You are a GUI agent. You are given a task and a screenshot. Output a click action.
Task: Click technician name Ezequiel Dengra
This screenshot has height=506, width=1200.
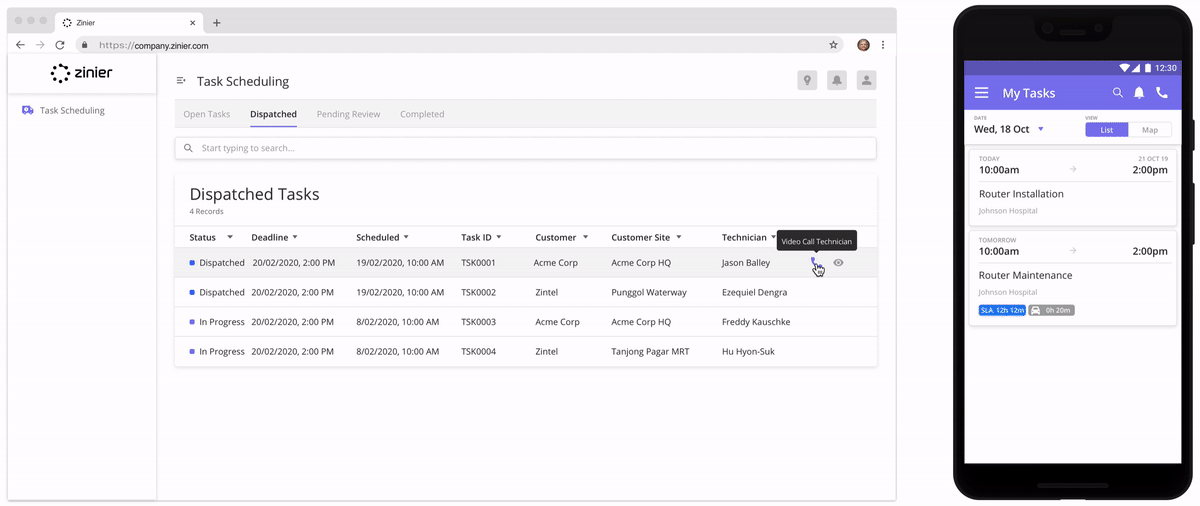pyautogui.click(x=754, y=293)
